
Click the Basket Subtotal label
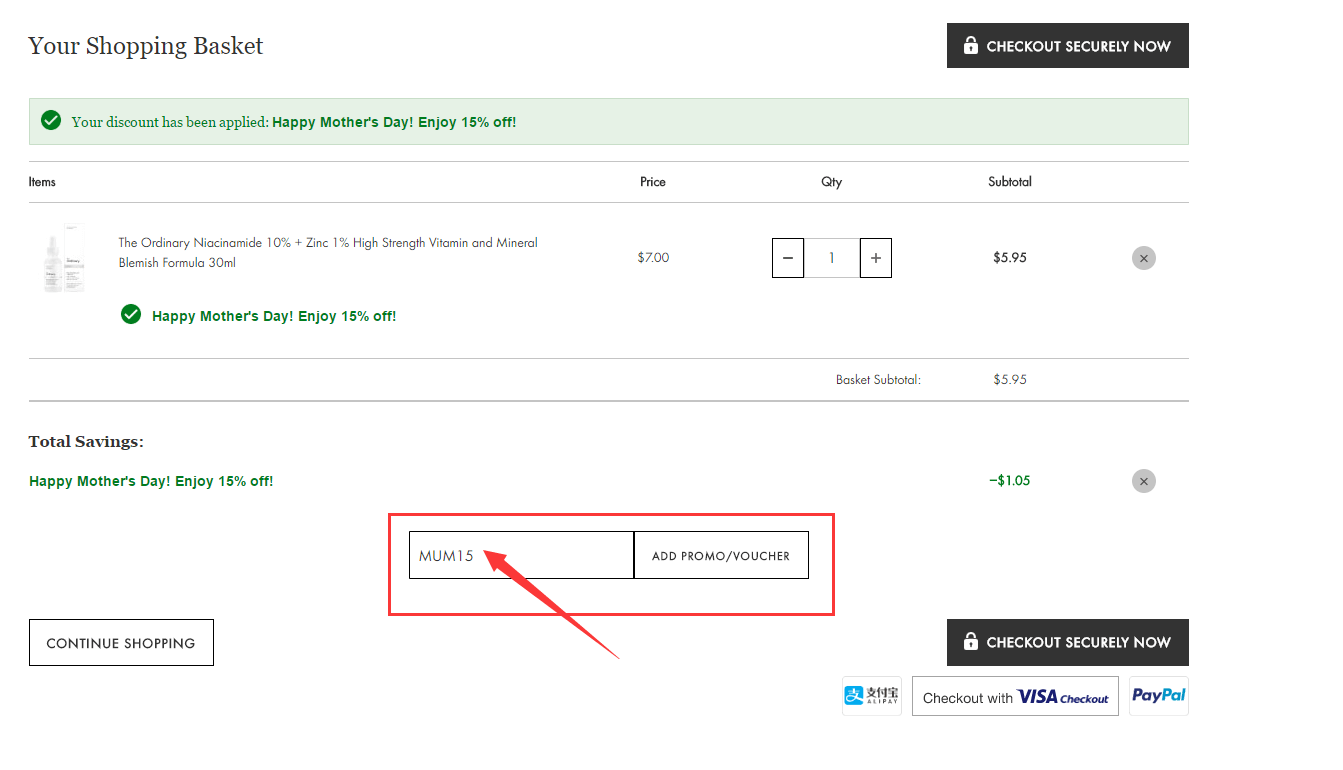[878, 380]
